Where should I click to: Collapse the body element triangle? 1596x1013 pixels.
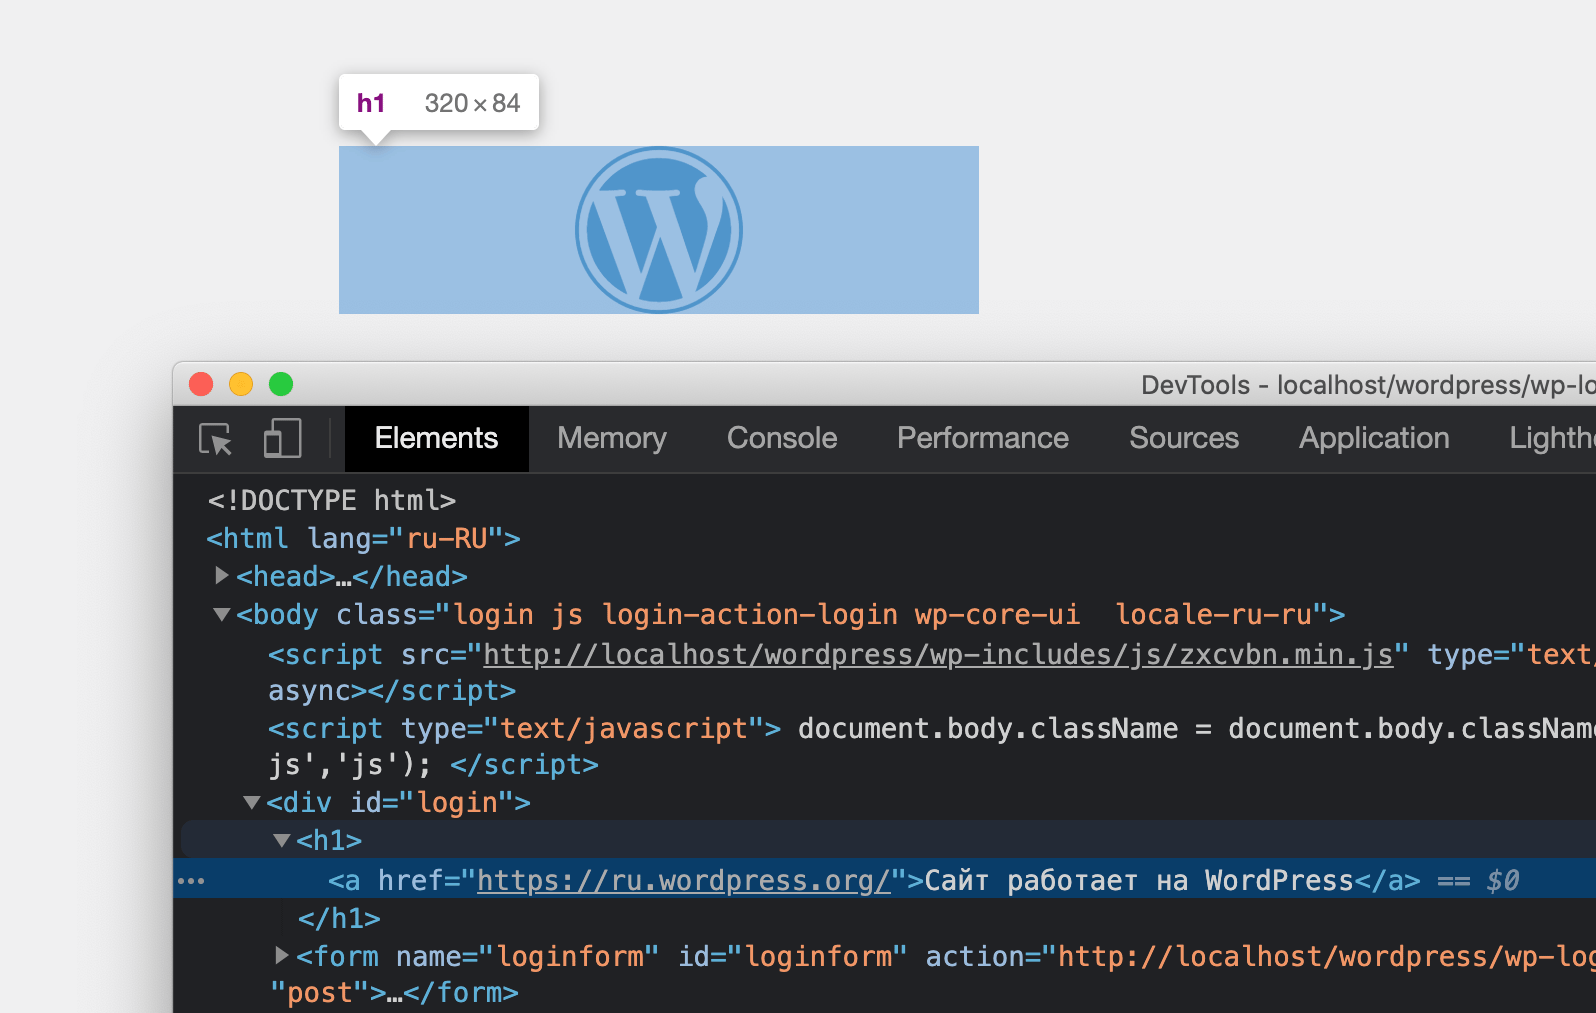222,615
